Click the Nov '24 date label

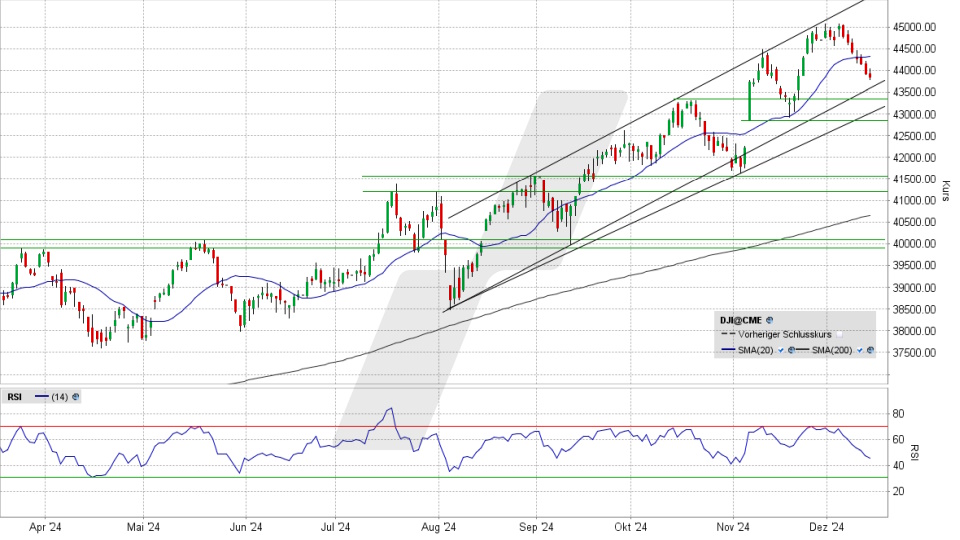[733, 527]
